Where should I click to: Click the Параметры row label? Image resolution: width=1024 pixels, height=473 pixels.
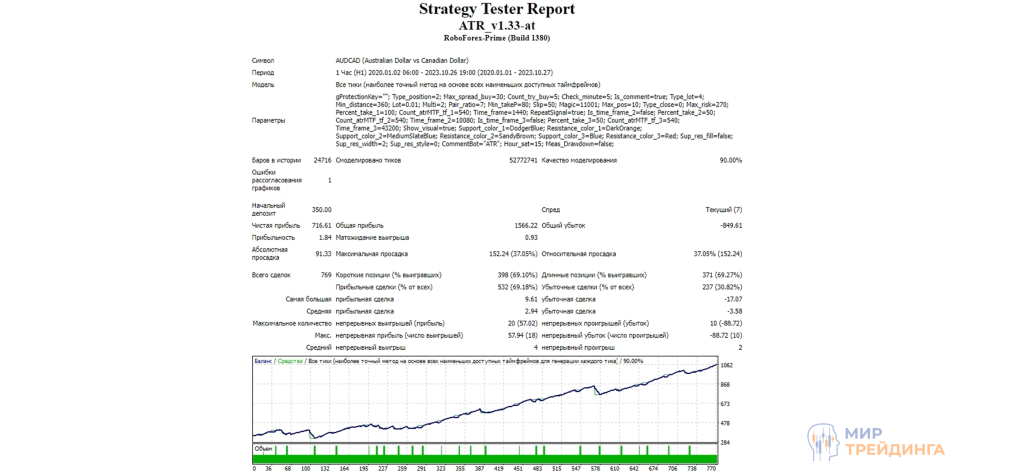(269, 120)
